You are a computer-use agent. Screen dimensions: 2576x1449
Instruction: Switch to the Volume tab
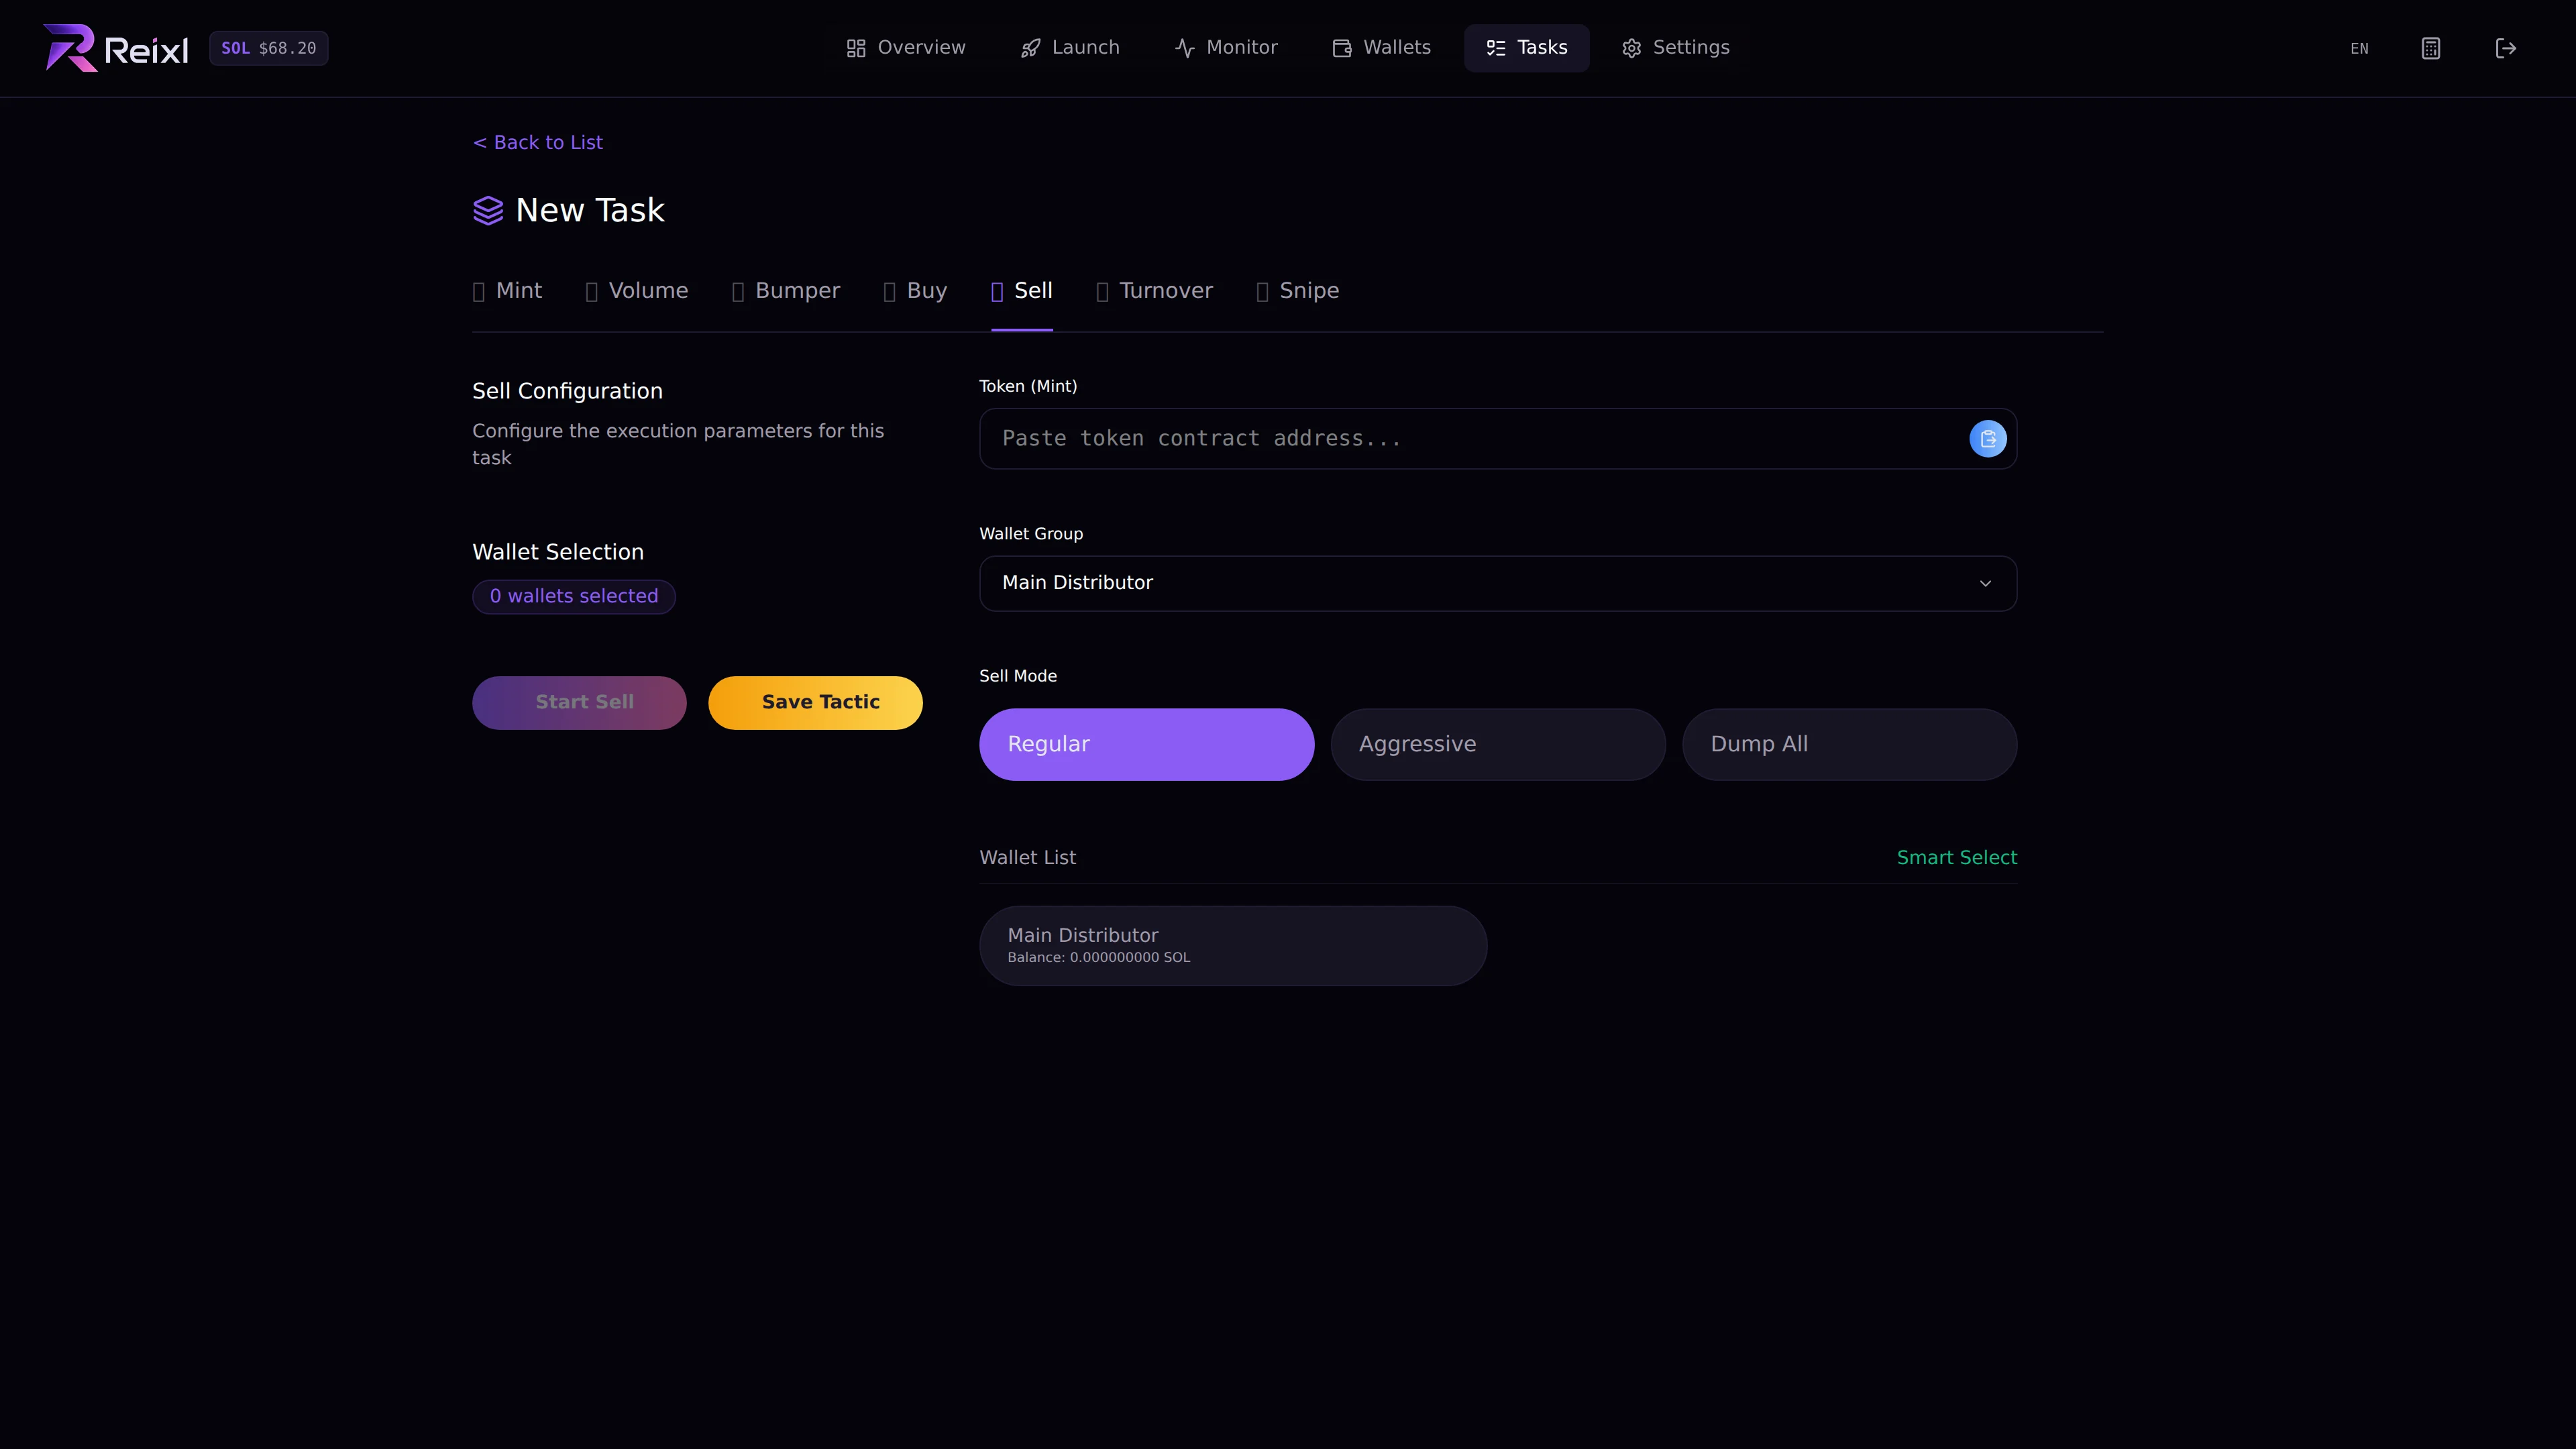637,291
